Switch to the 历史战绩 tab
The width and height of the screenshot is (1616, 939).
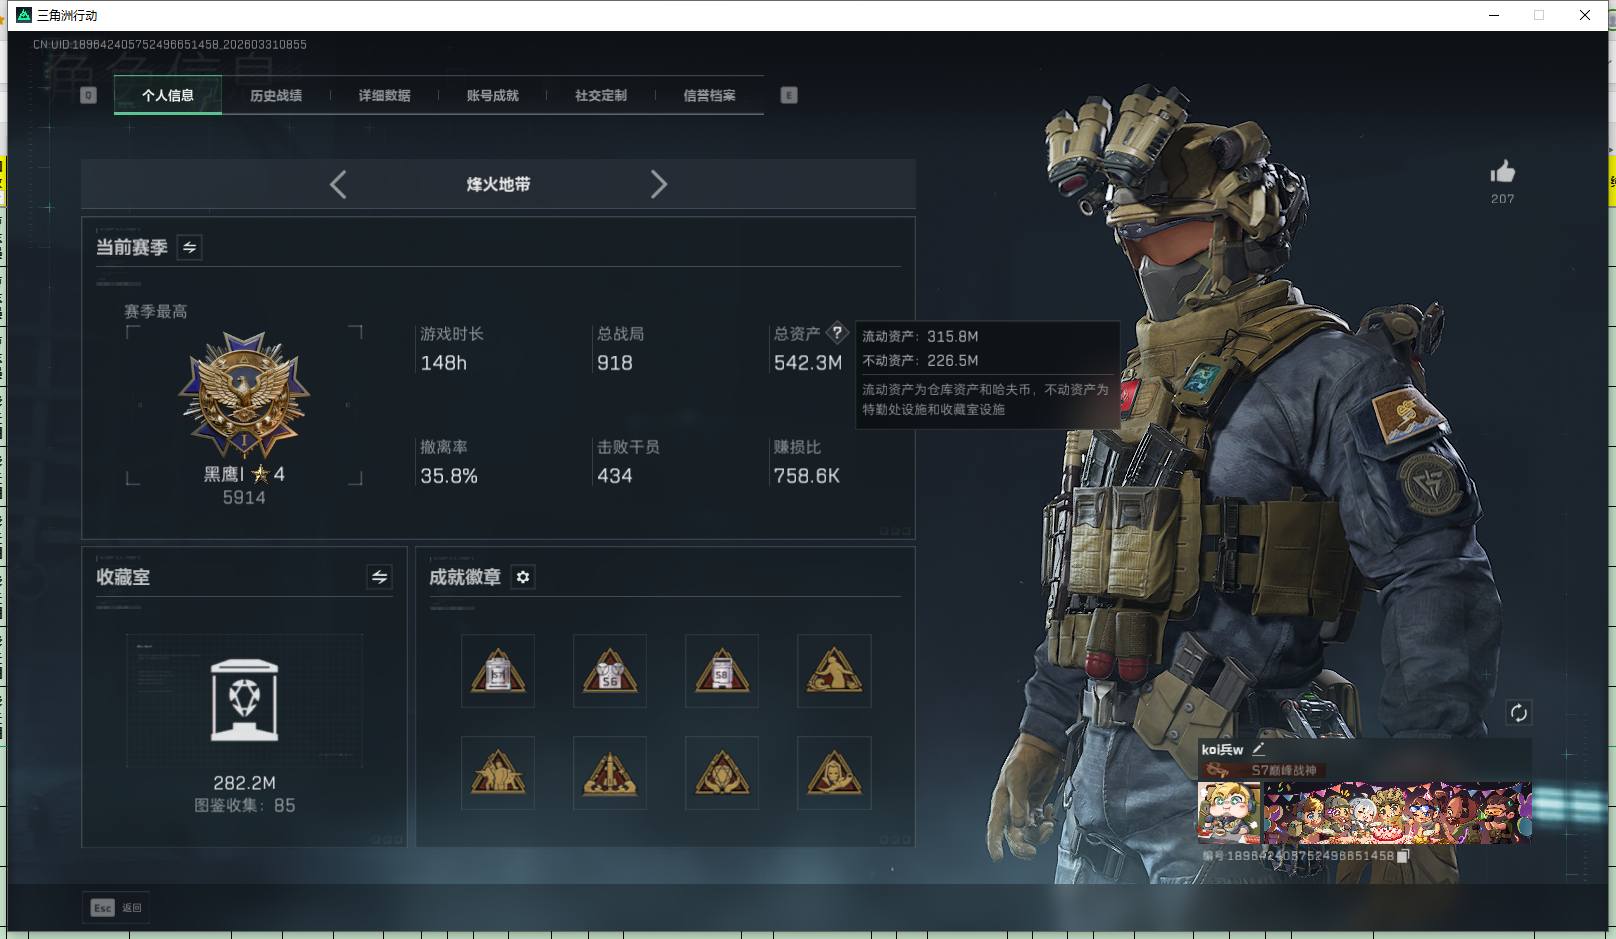(x=276, y=95)
